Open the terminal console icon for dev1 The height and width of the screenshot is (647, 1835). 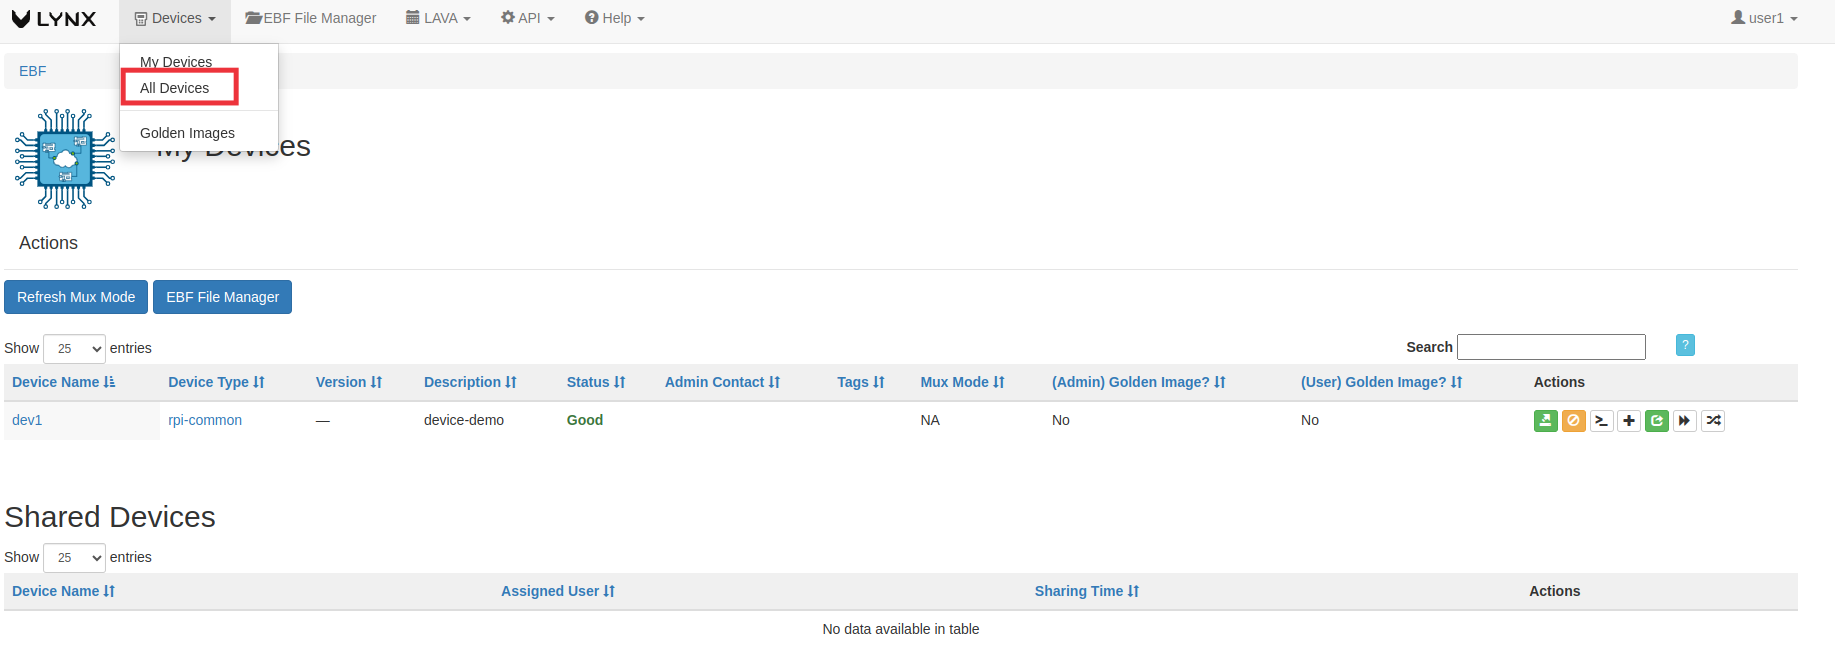coord(1601,421)
